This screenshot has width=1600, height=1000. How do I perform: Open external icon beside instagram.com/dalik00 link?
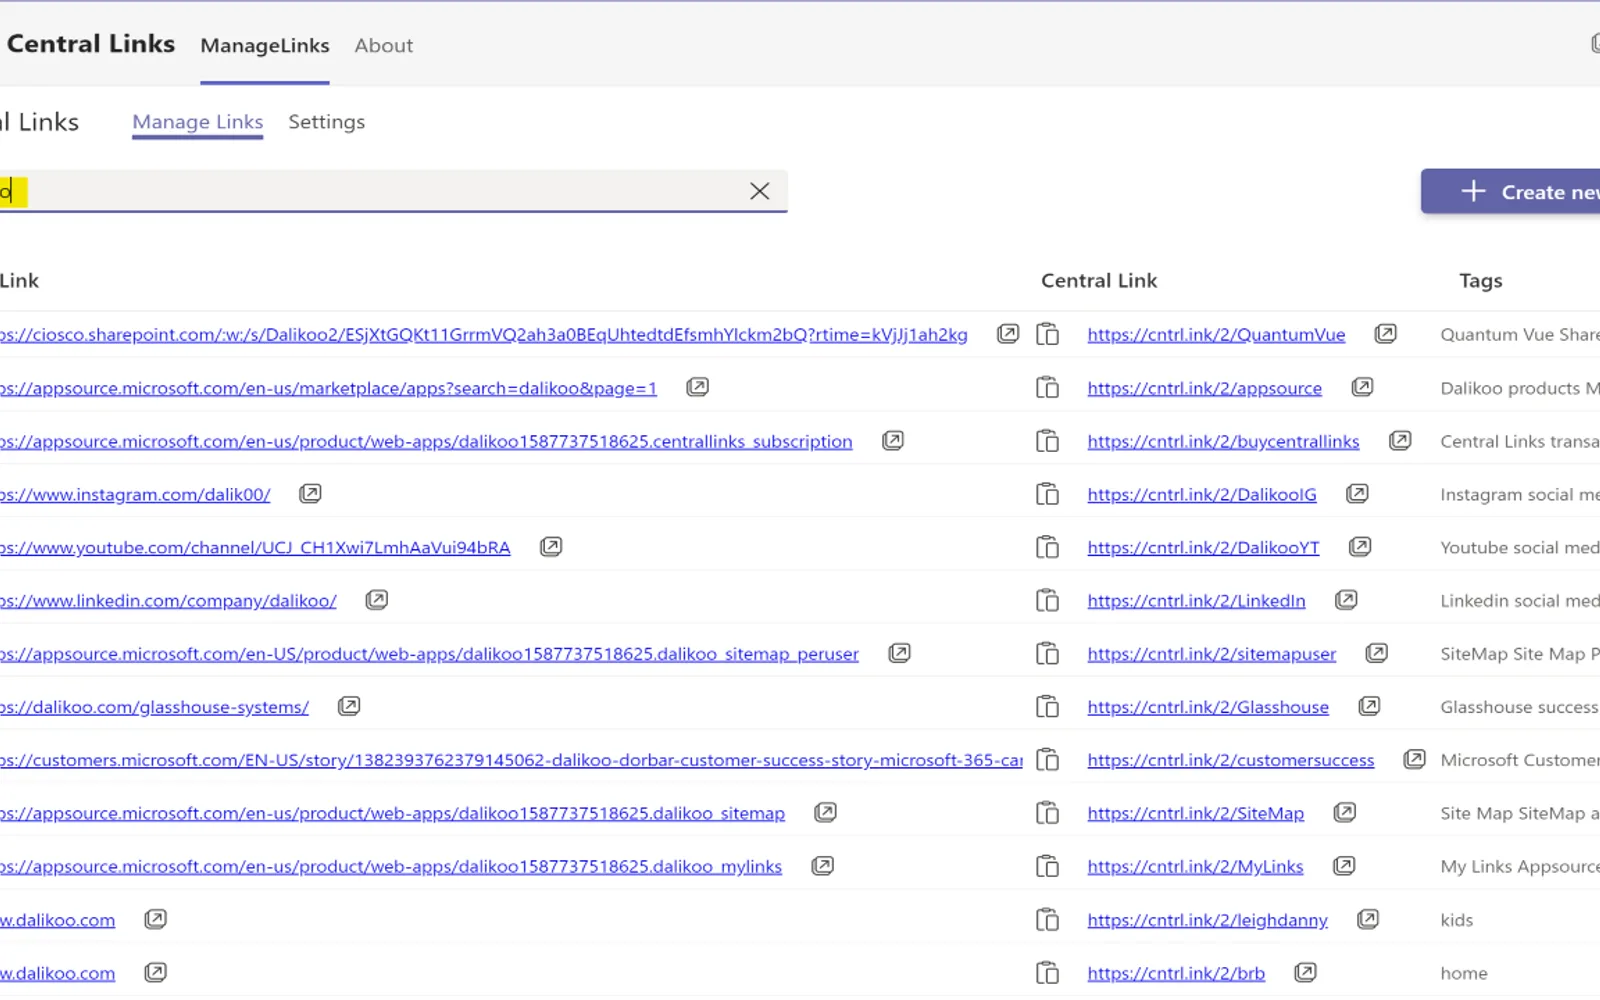[310, 493]
